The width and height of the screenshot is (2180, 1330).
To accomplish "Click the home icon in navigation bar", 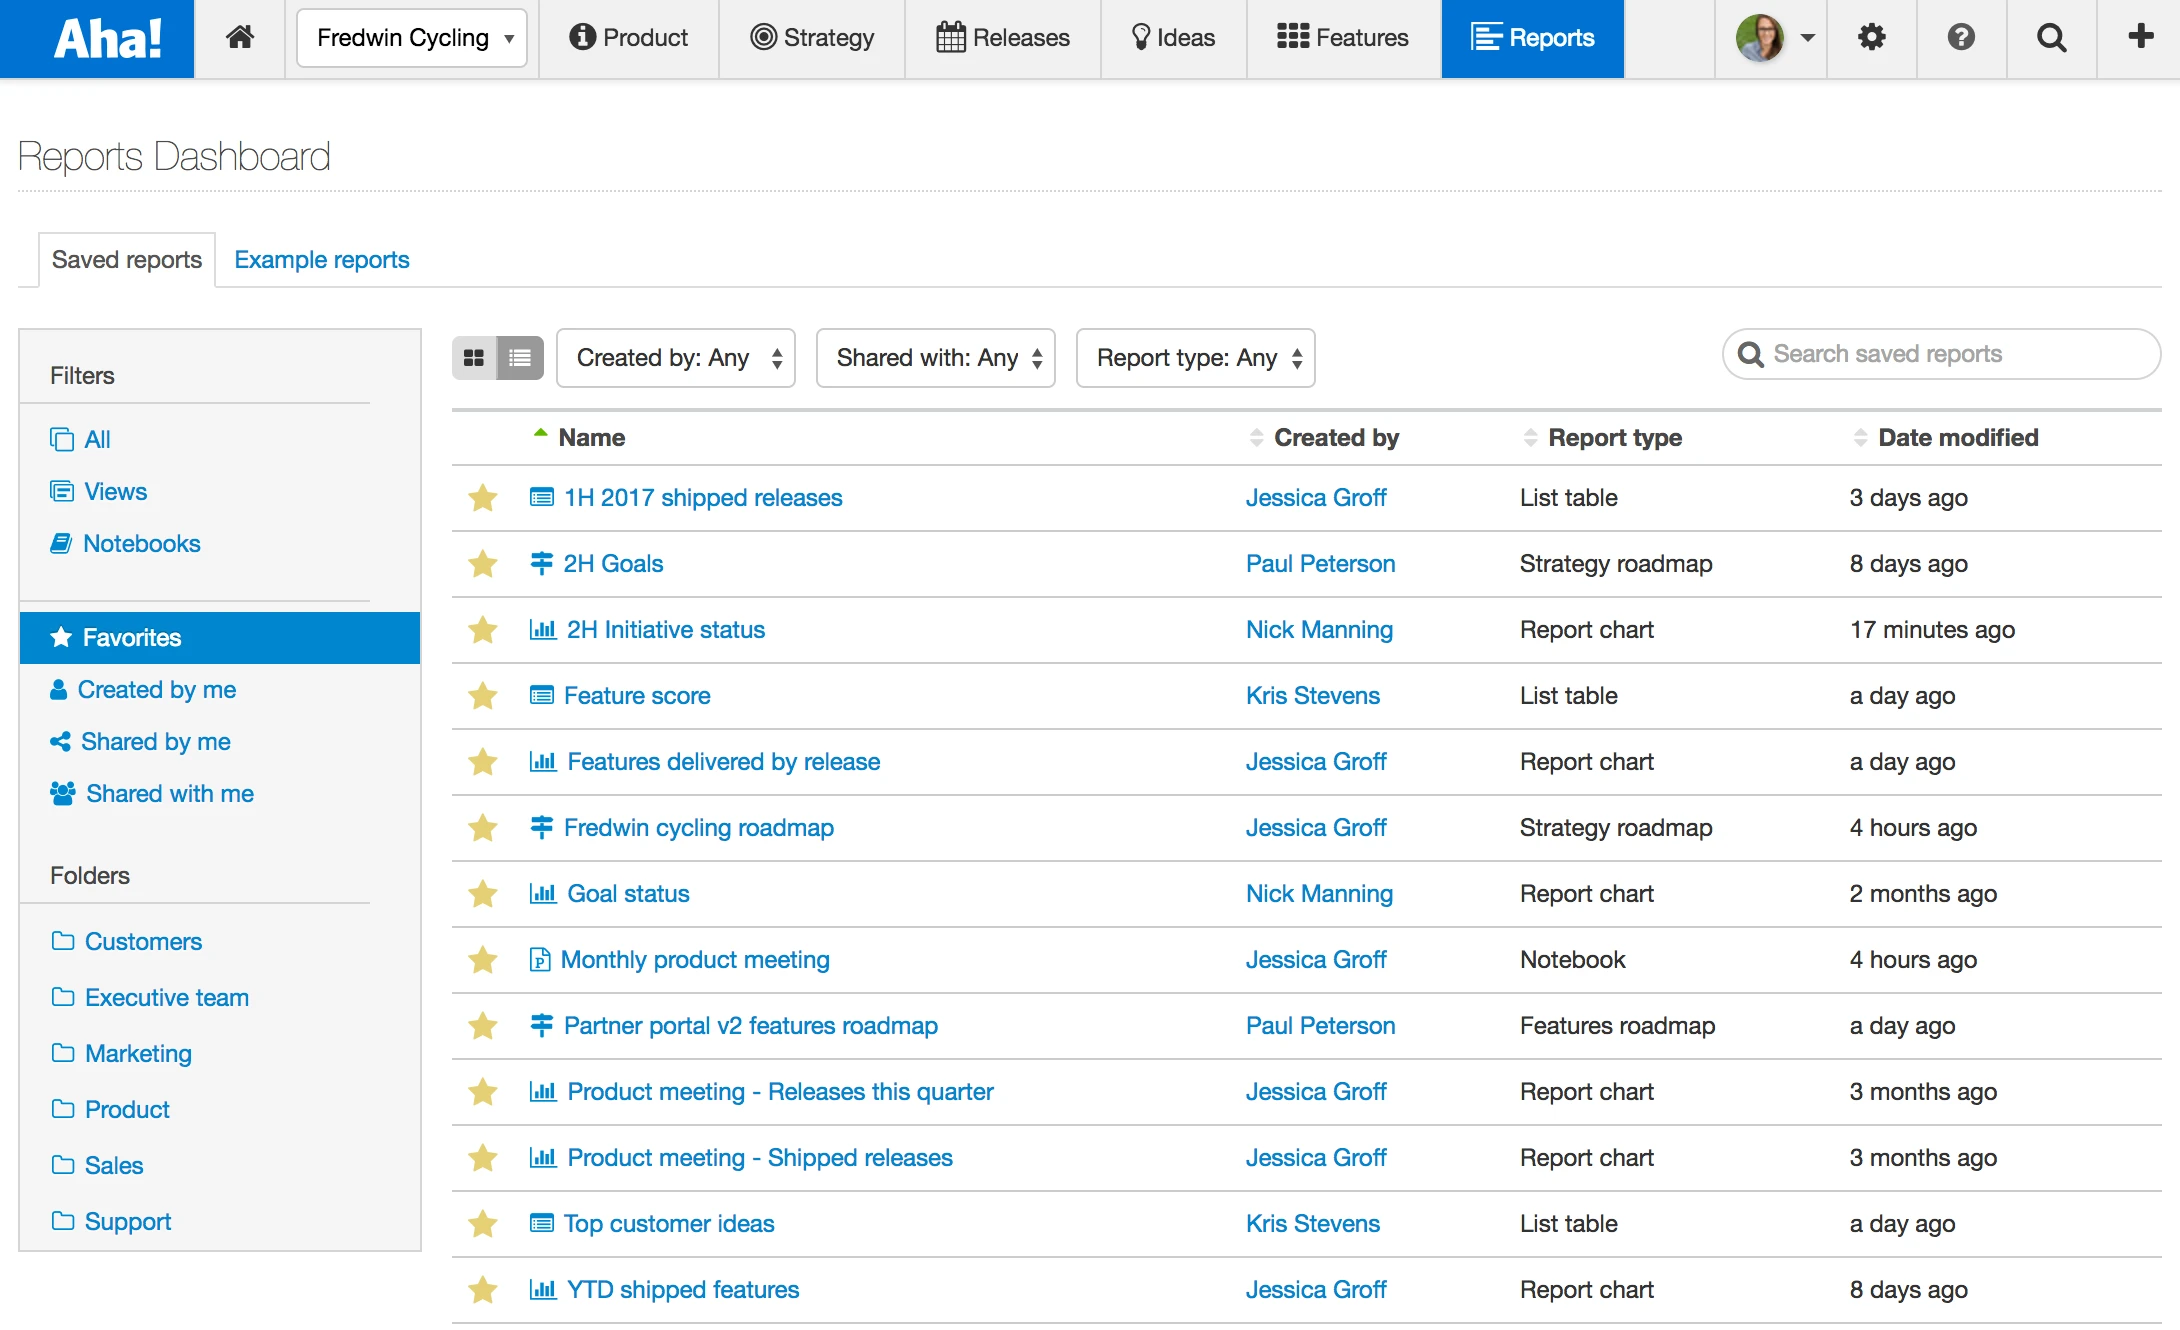I will pyautogui.click(x=240, y=38).
